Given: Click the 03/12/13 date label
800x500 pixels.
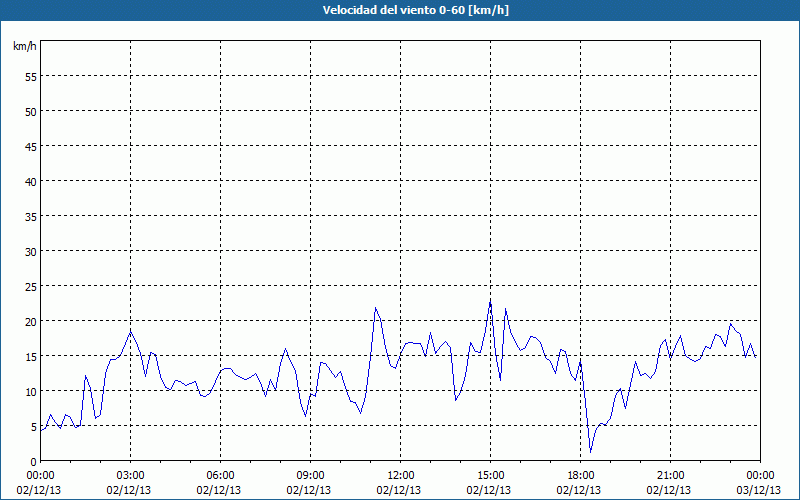Looking at the screenshot, I should click(759, 490).
